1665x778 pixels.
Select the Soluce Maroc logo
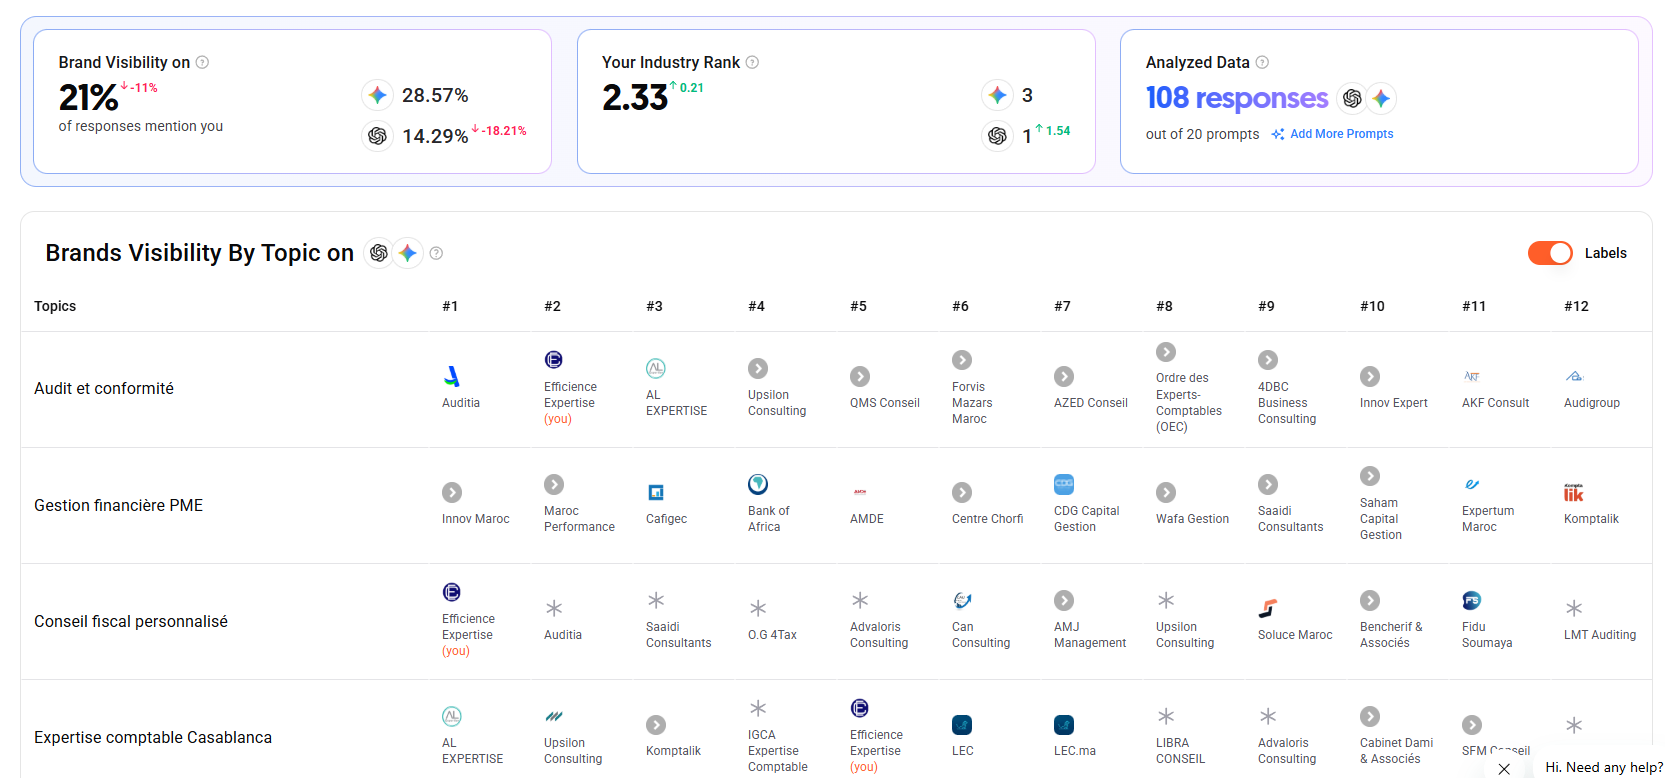1268,608
